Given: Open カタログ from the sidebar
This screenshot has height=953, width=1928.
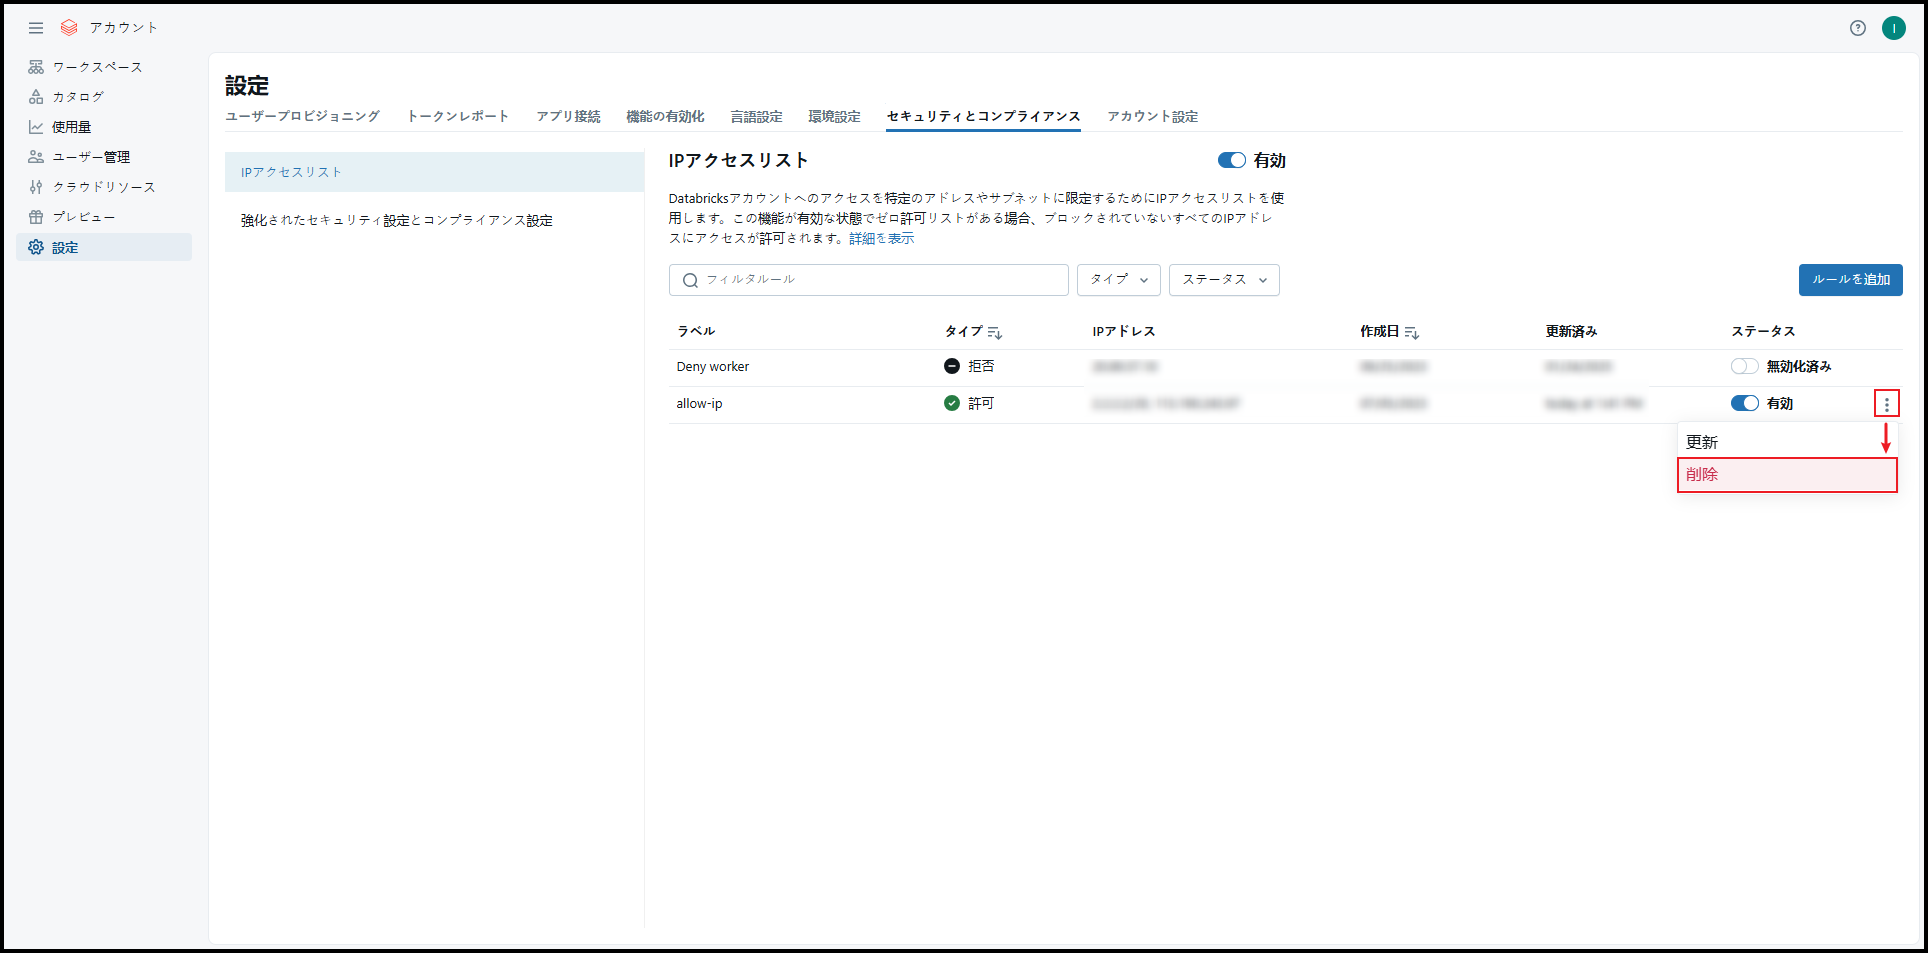Looking at the screenshot, I should pyautogui.click(x=78, y=97).
